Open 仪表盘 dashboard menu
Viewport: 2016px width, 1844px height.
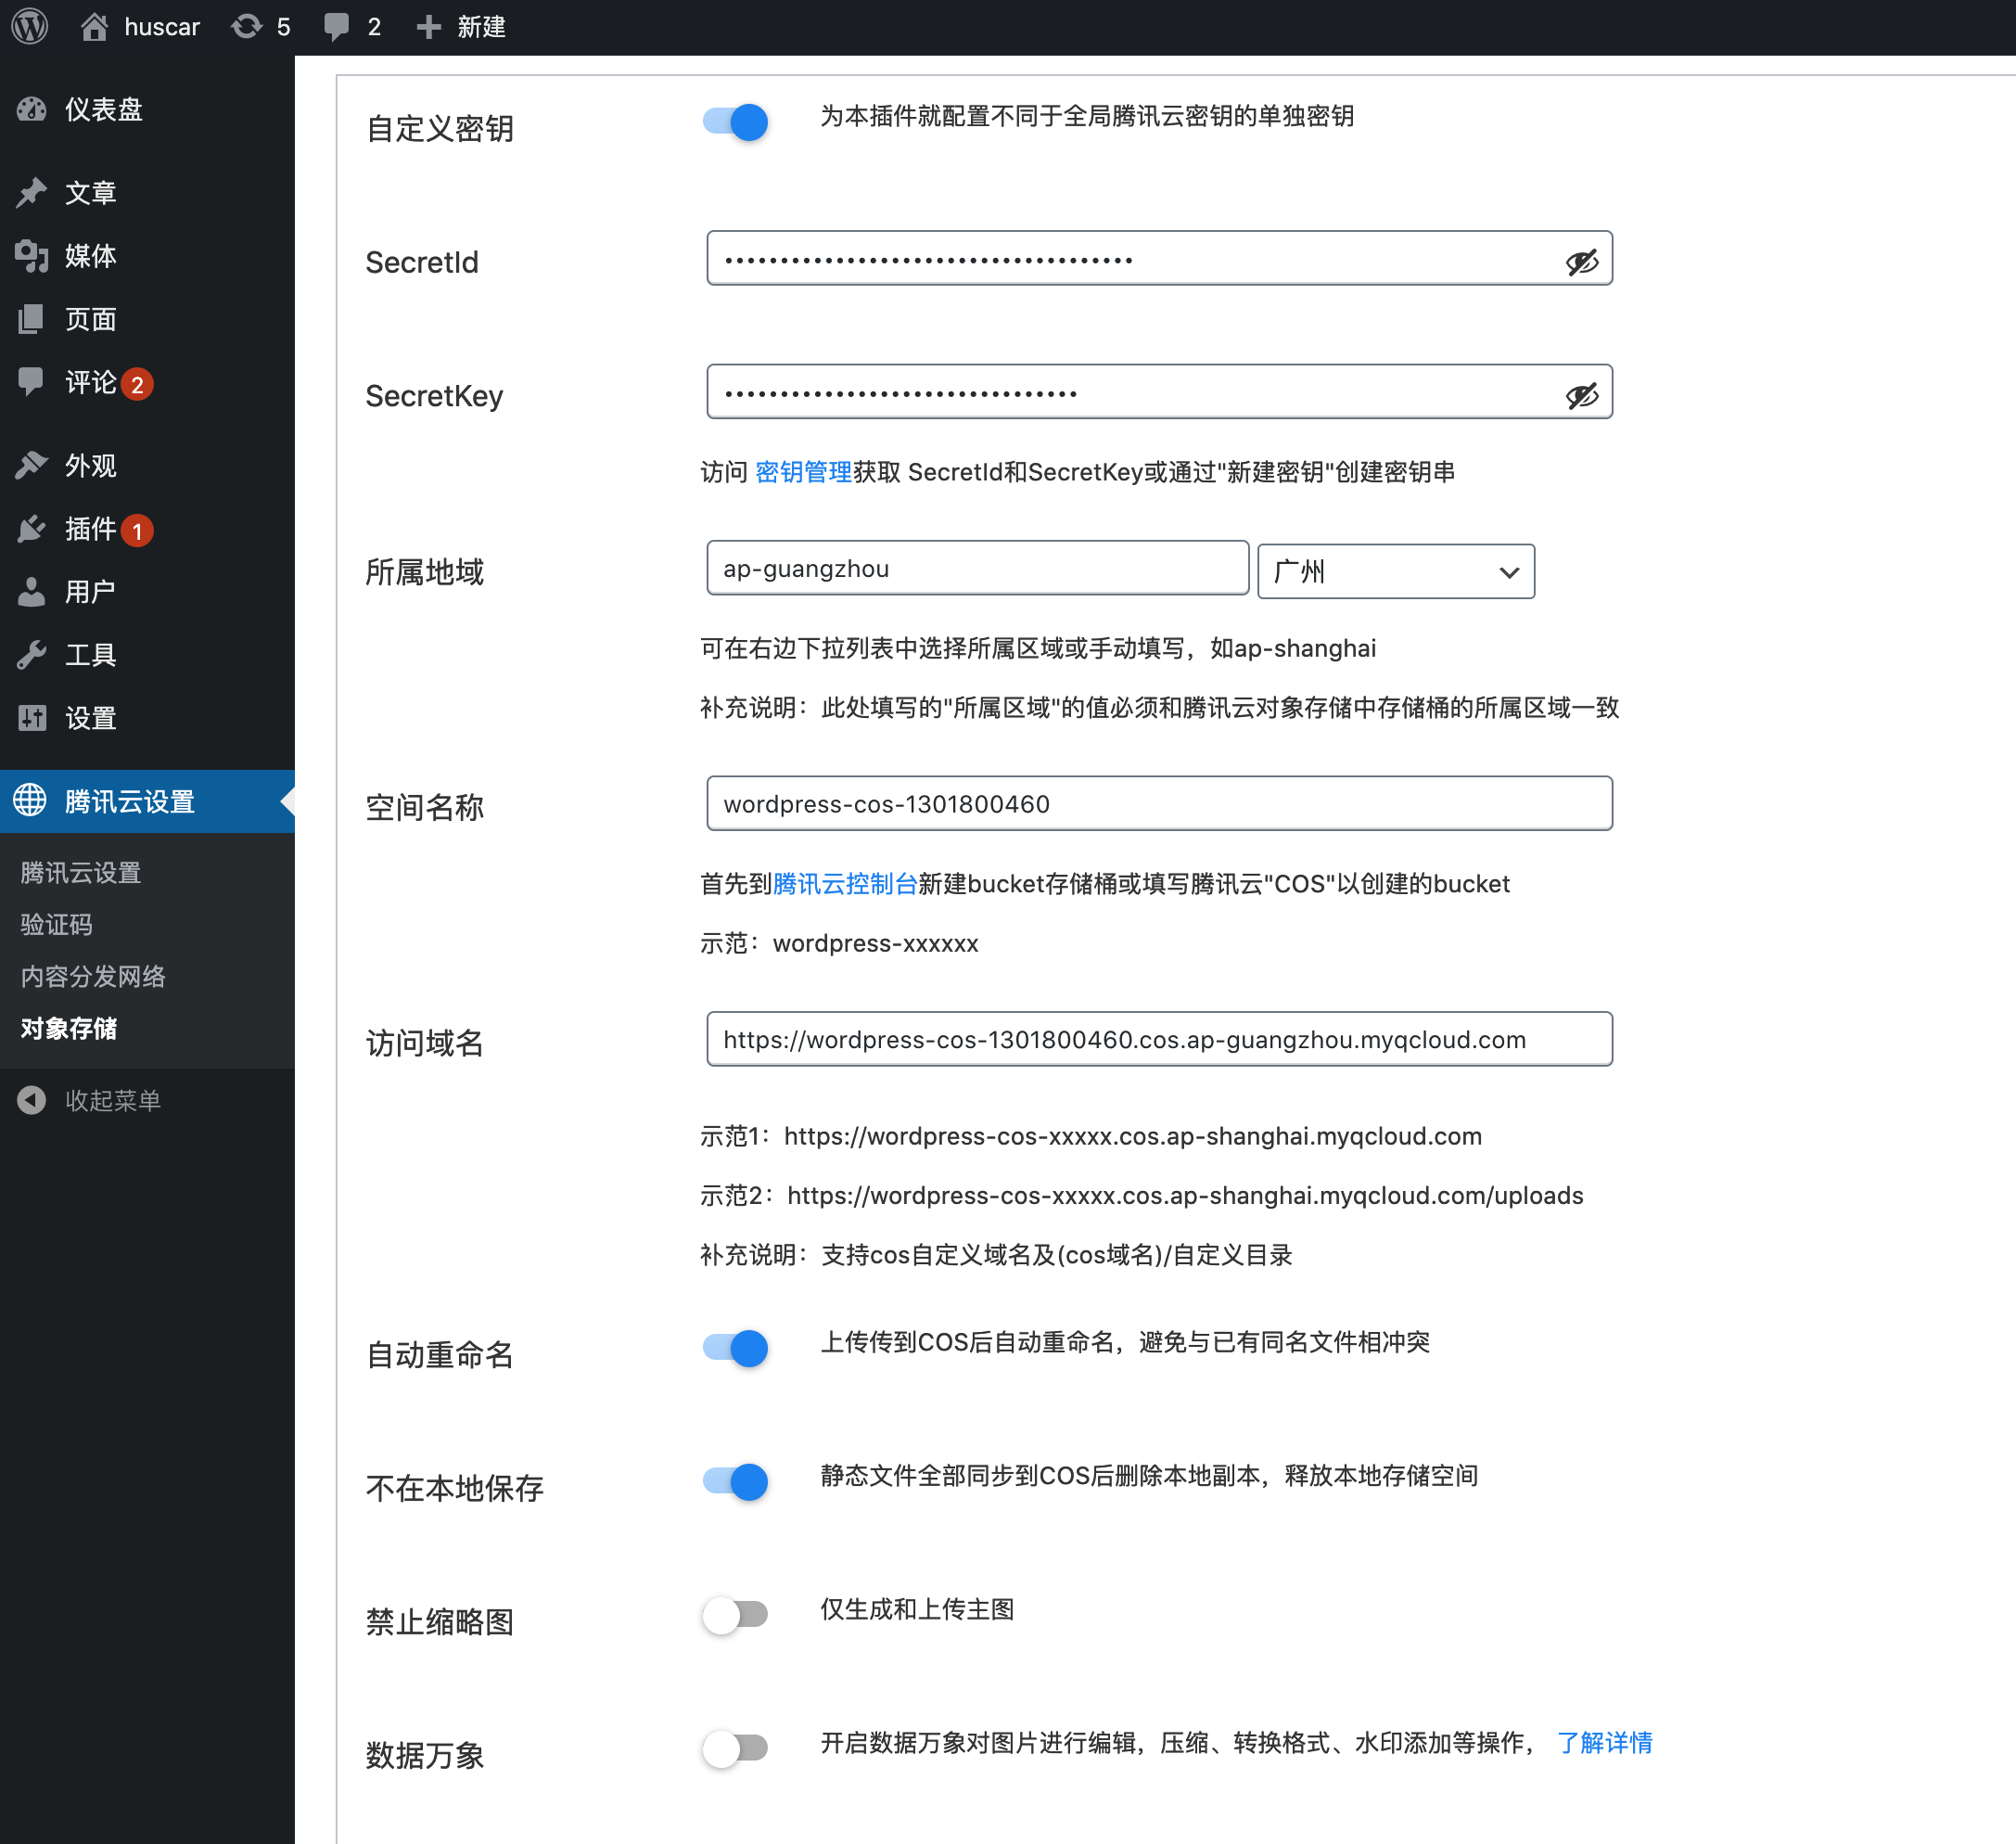pyautogui.click(x=147, y=109)
